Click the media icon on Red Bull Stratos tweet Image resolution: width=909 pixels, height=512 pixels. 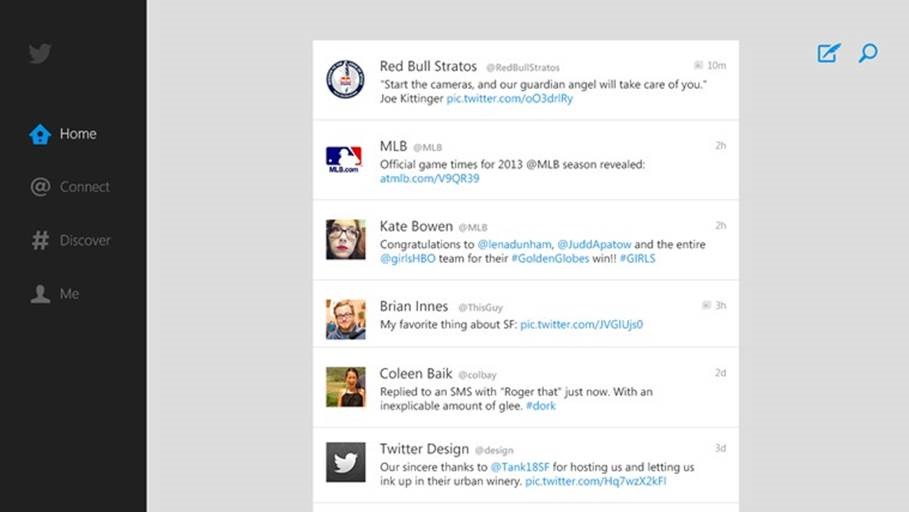699,65
